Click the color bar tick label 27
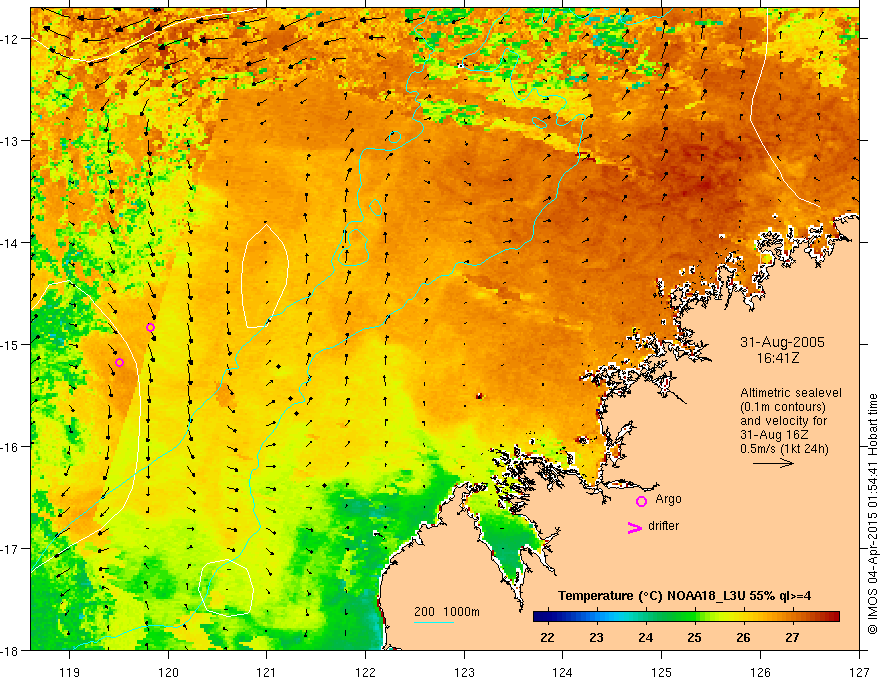This screenshot has width=880, height=680. coord(792,638)
